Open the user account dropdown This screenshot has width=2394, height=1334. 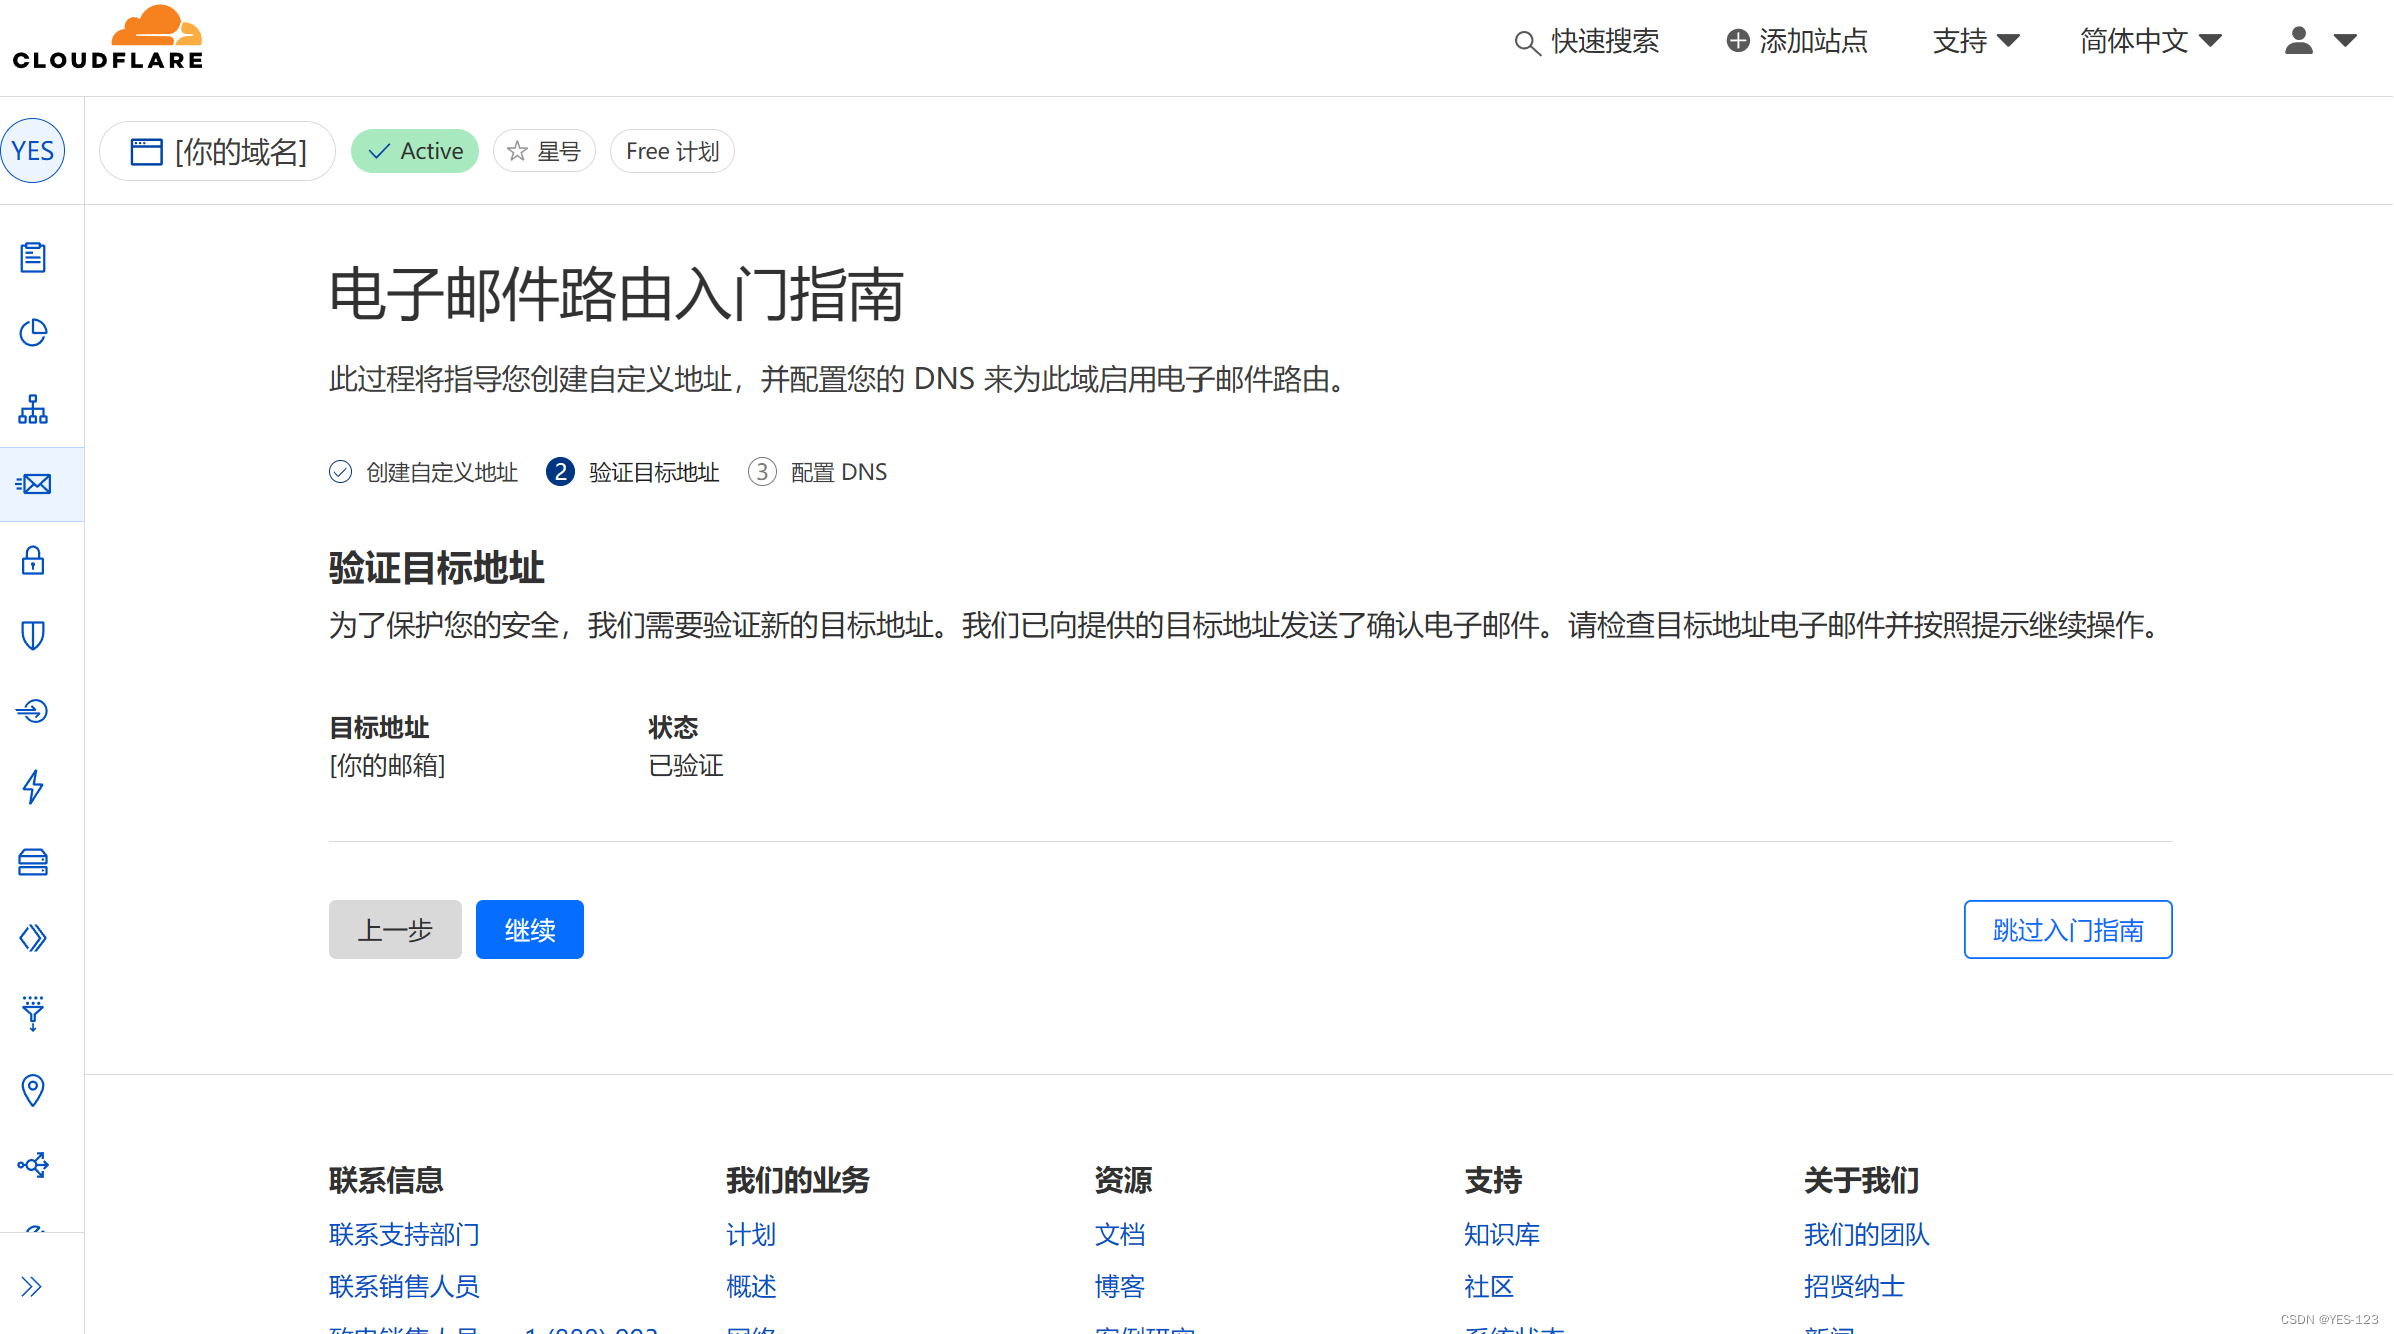tap(2320, 41)
